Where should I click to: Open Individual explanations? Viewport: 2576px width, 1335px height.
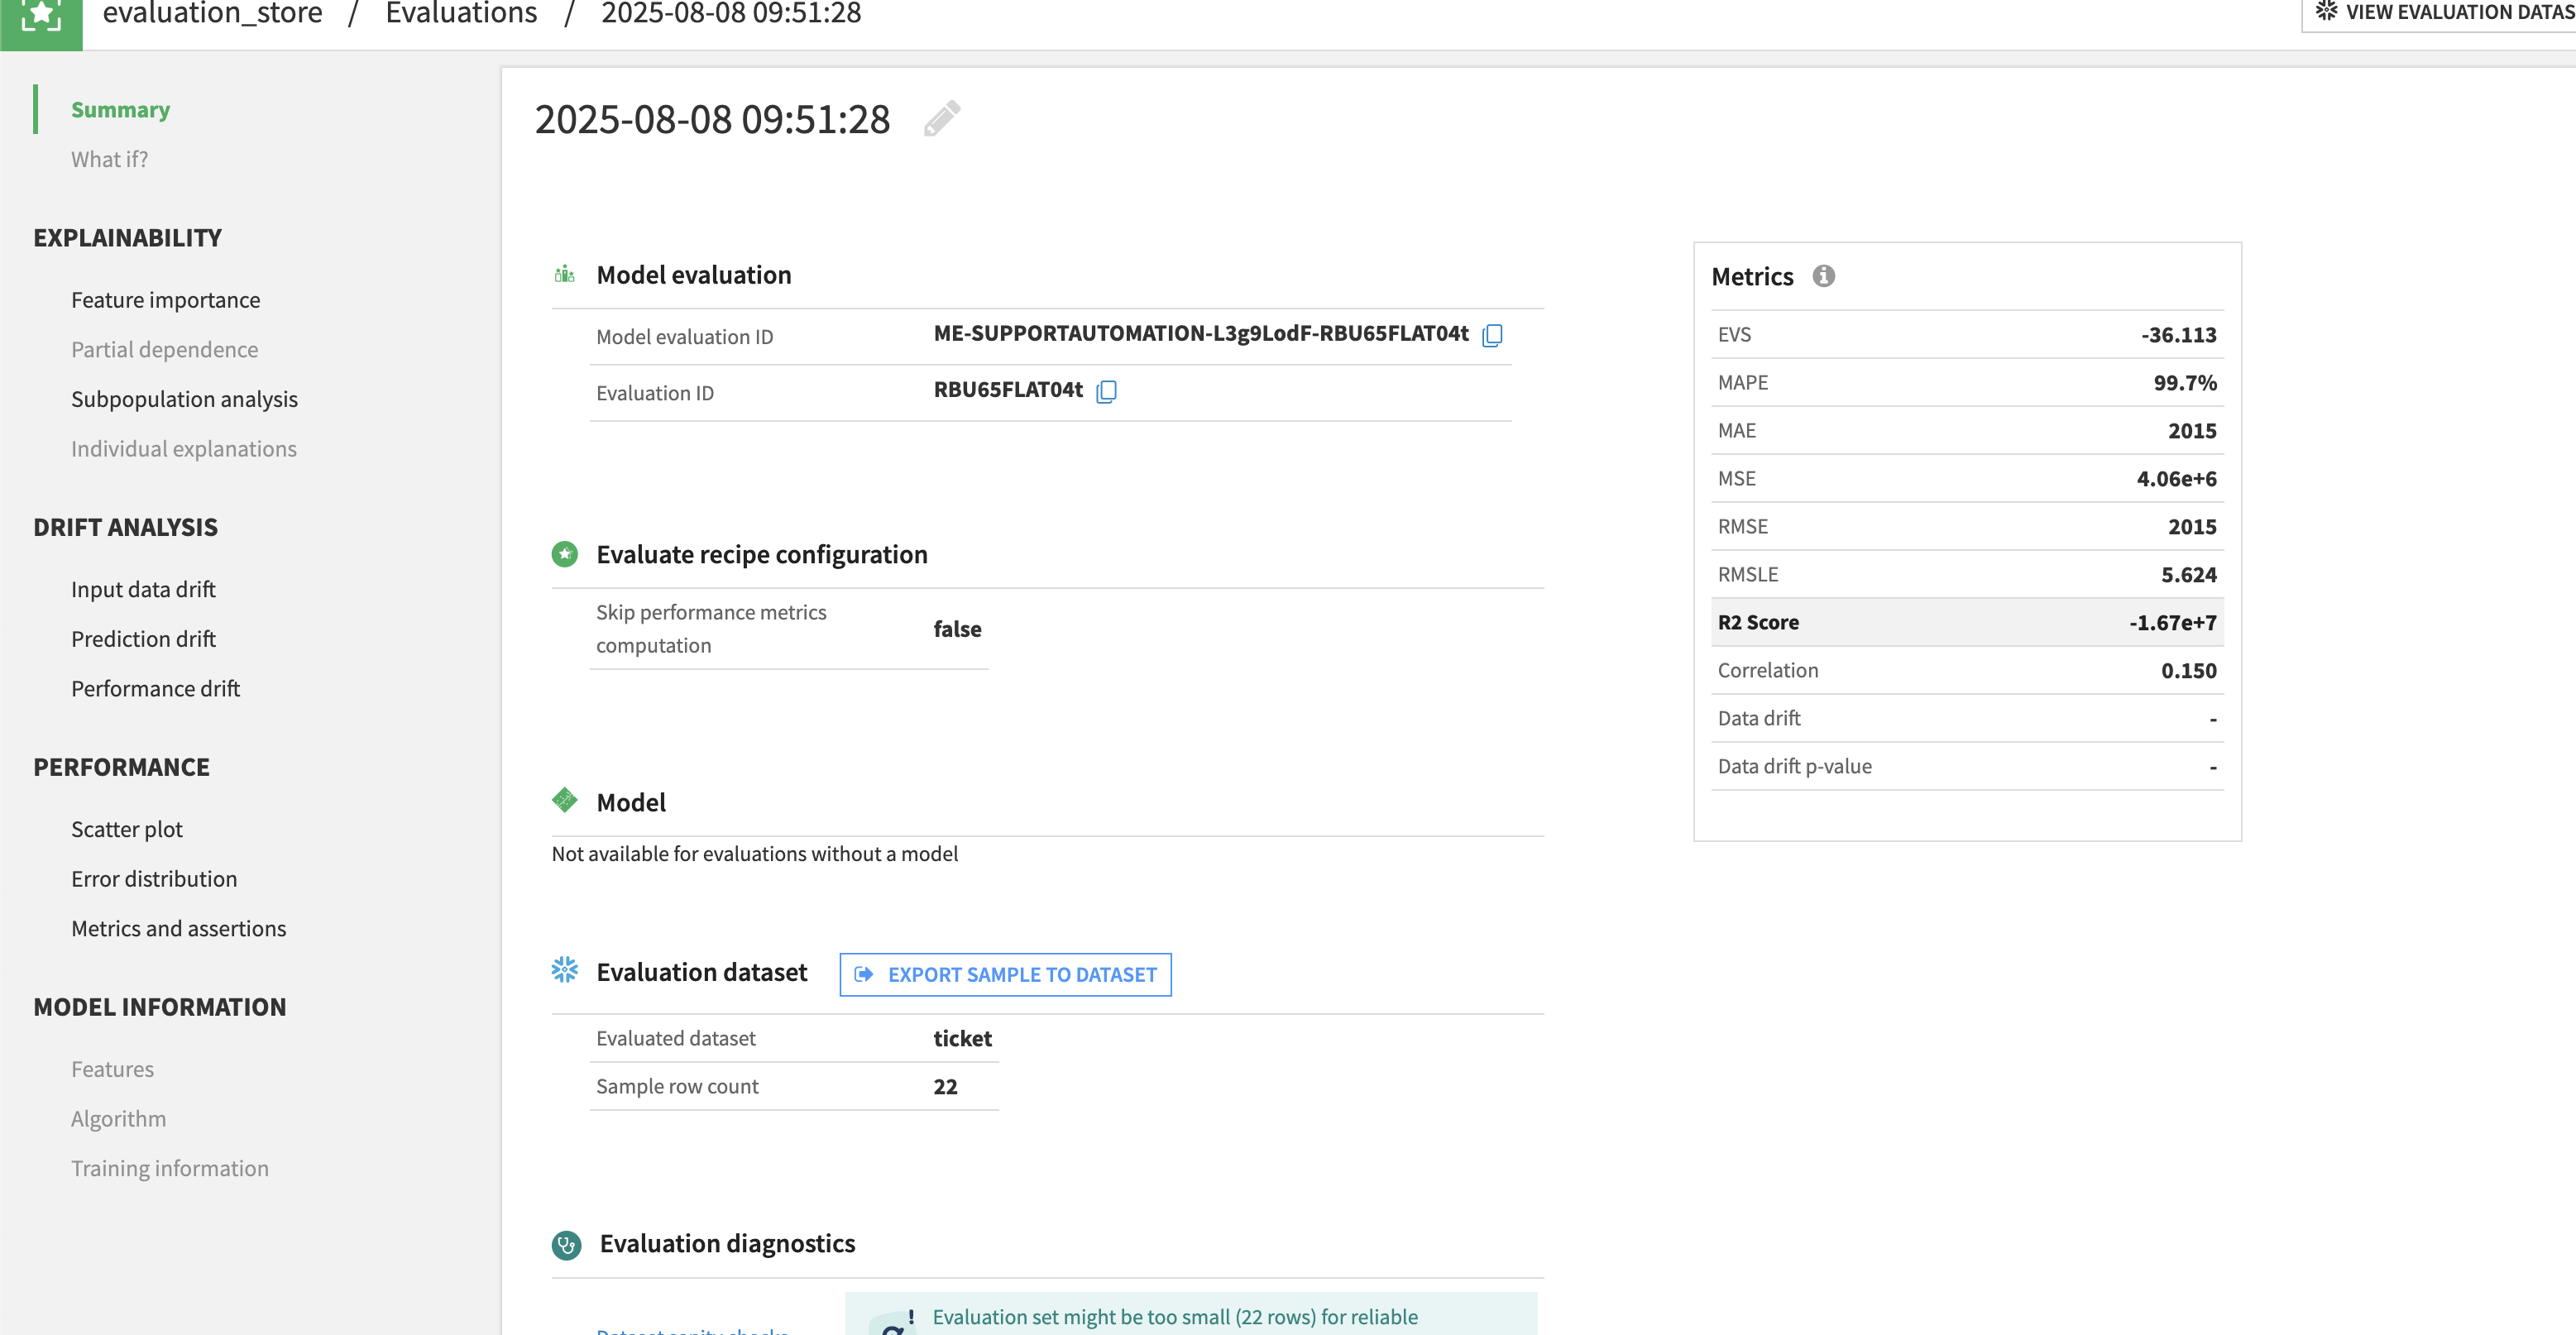click(x=183, y=449)
